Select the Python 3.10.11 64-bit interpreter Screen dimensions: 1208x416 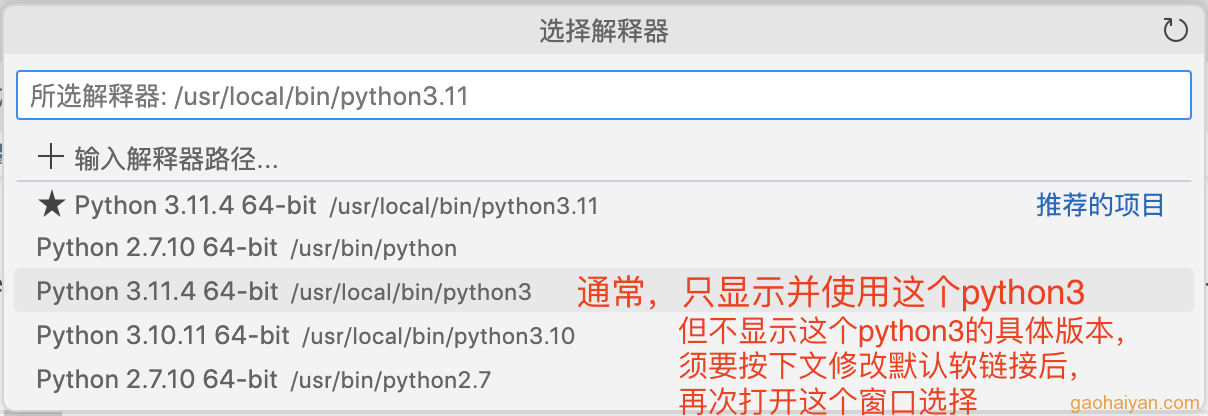604,335
